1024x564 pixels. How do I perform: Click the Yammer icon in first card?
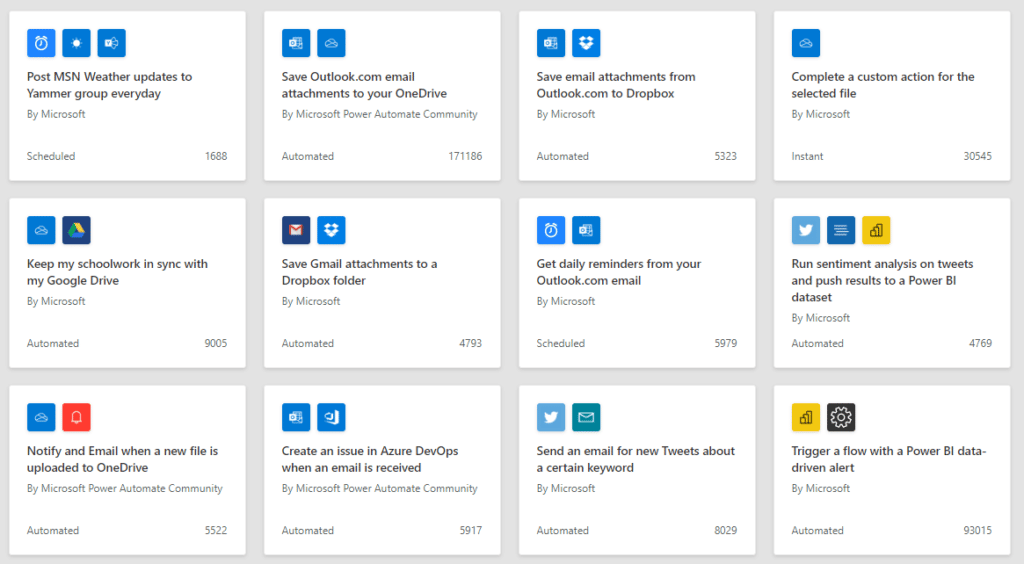(112, 43)
